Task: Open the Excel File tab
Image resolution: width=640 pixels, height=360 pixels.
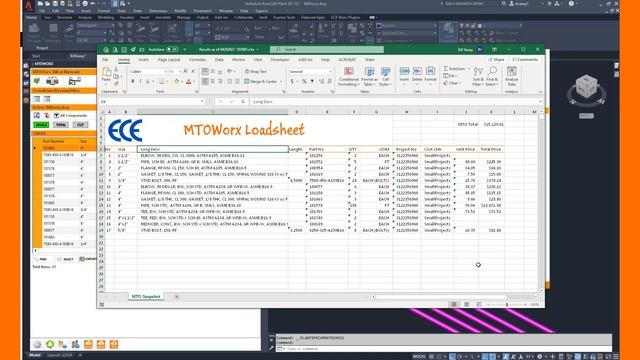Action: pyautogui.click(x=105, y=60)
